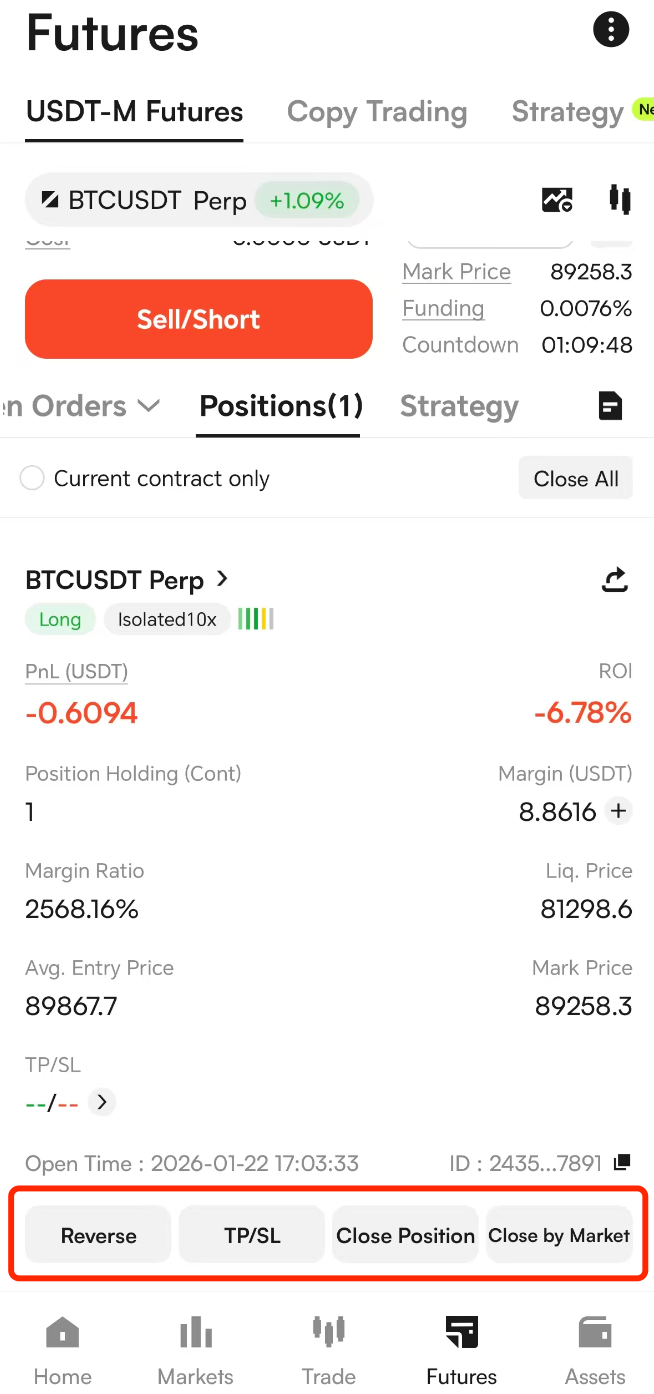Click the ADL level color indicator bars
The image size is (654, 1394).
[x=256, y=619]
